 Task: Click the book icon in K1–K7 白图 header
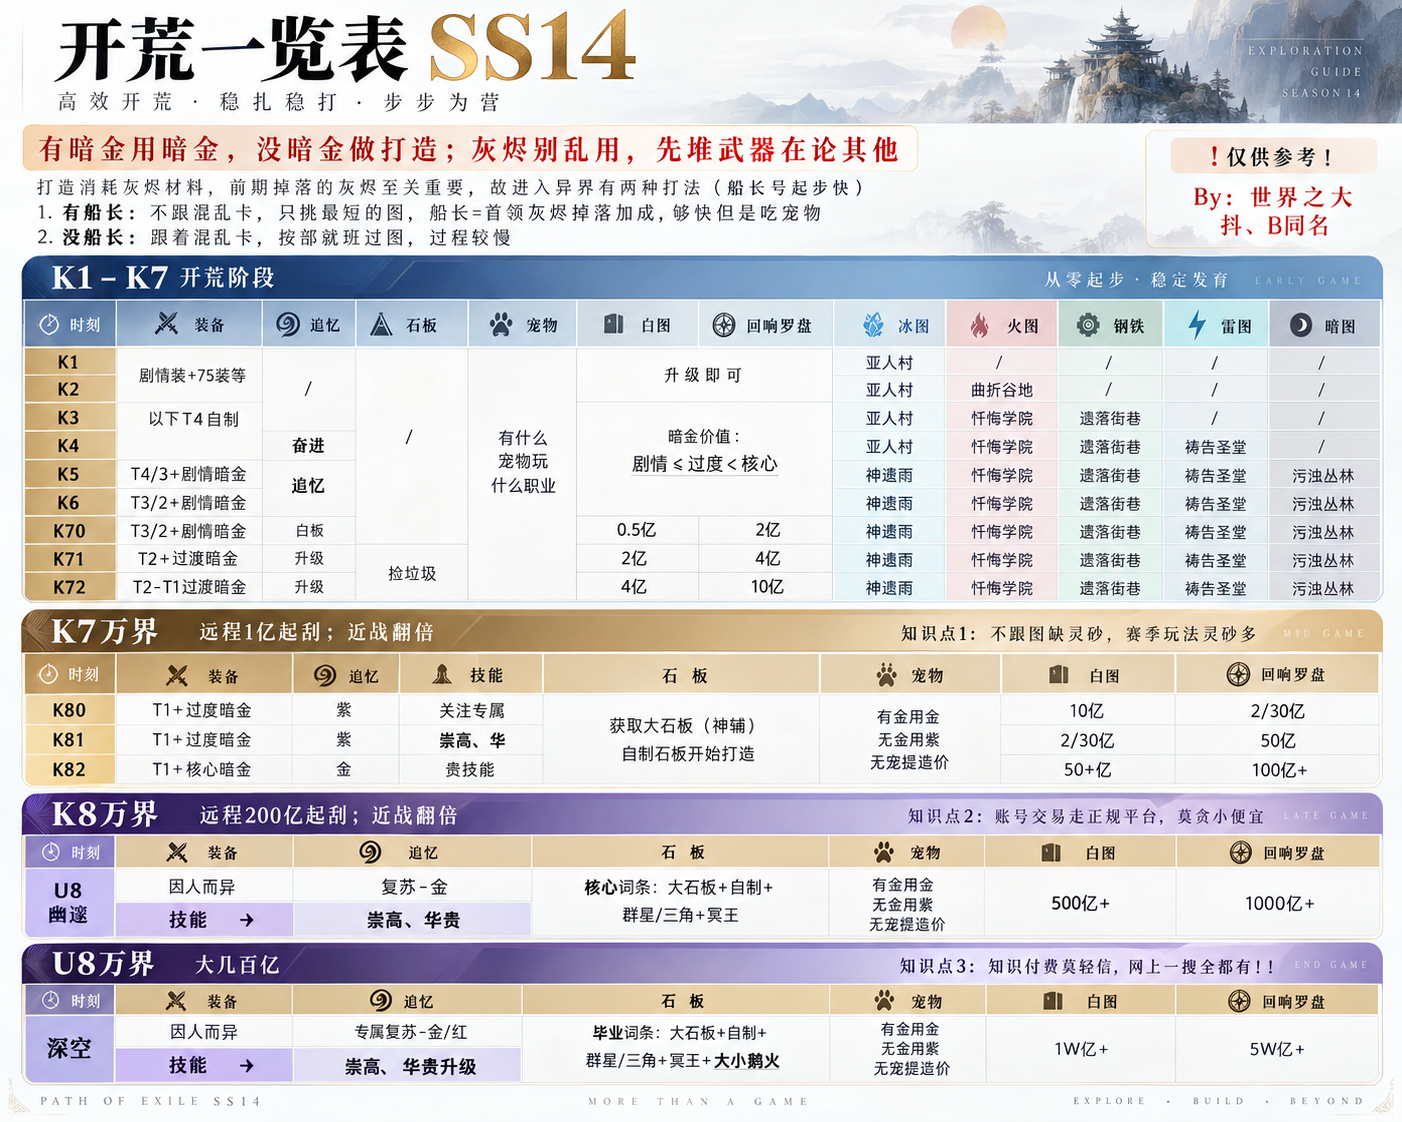pos(614,324)
